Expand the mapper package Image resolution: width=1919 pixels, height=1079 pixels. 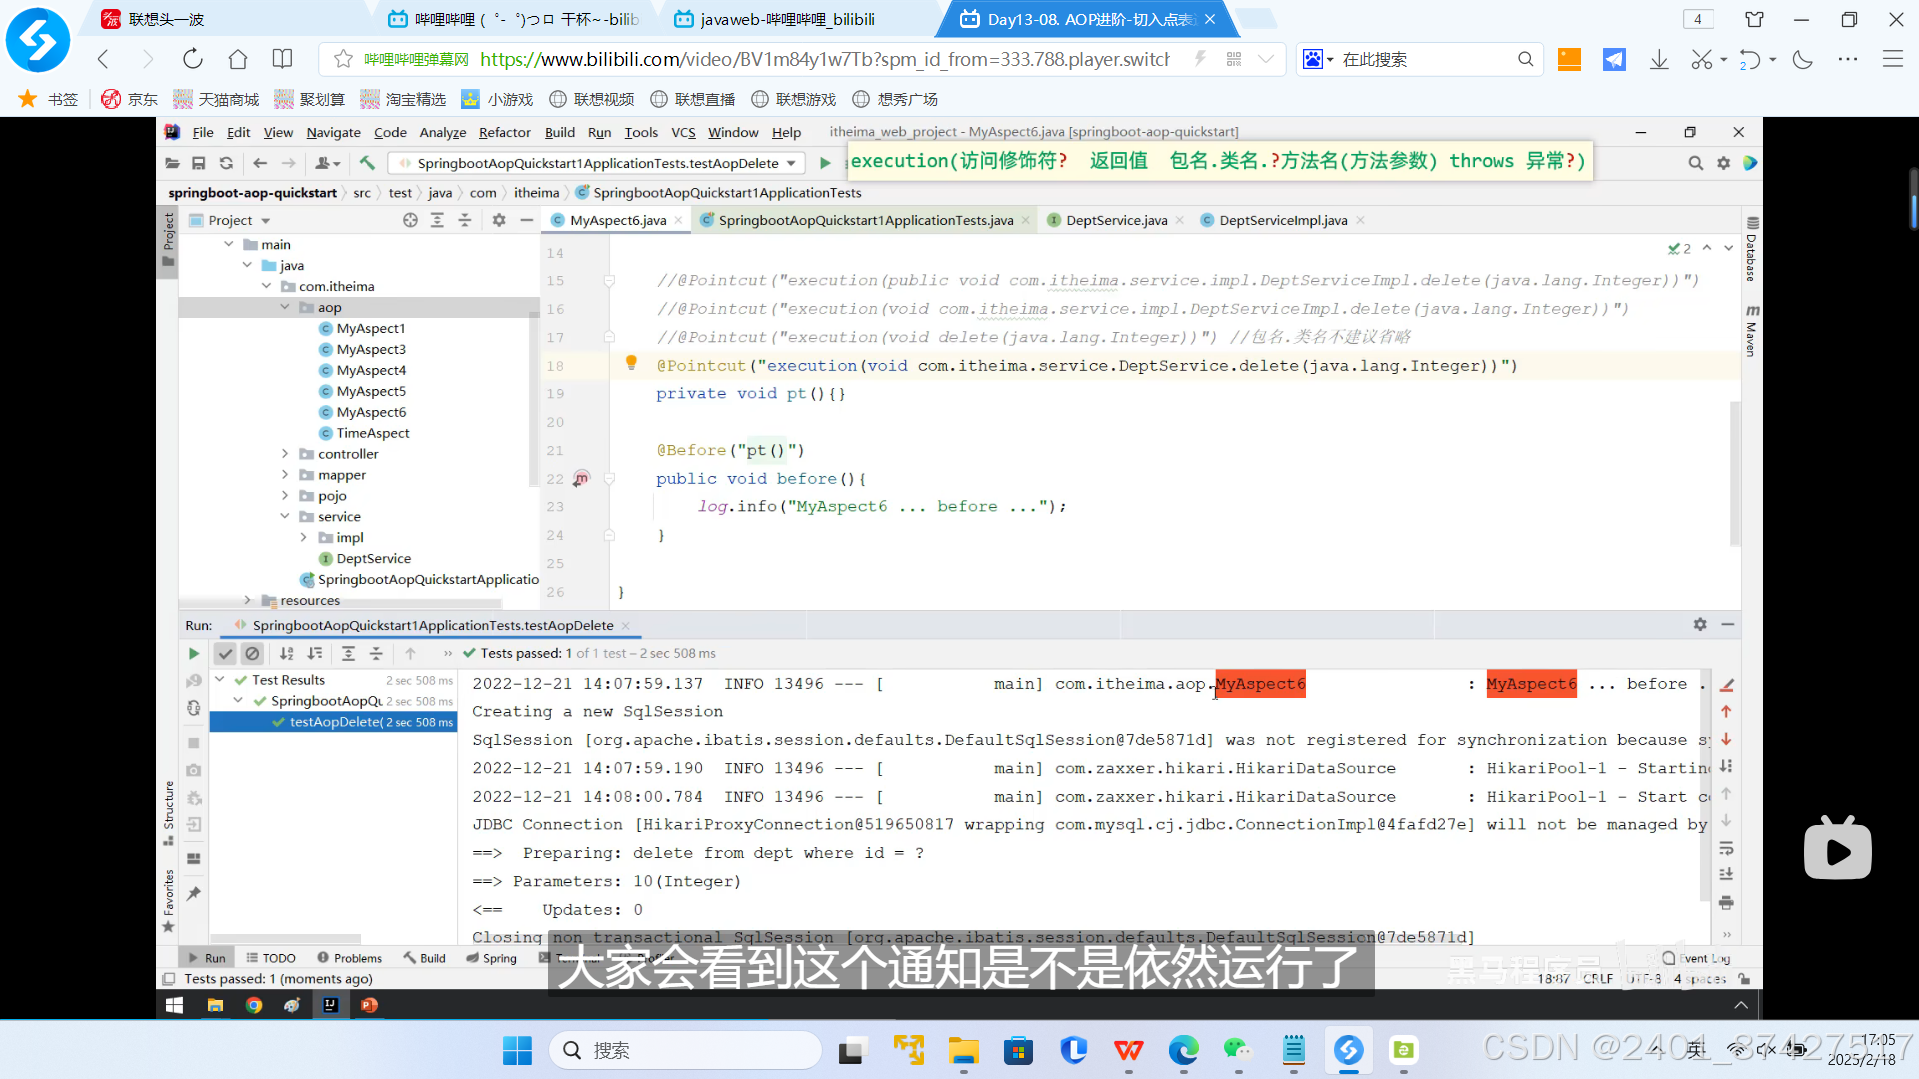point(285,475)
